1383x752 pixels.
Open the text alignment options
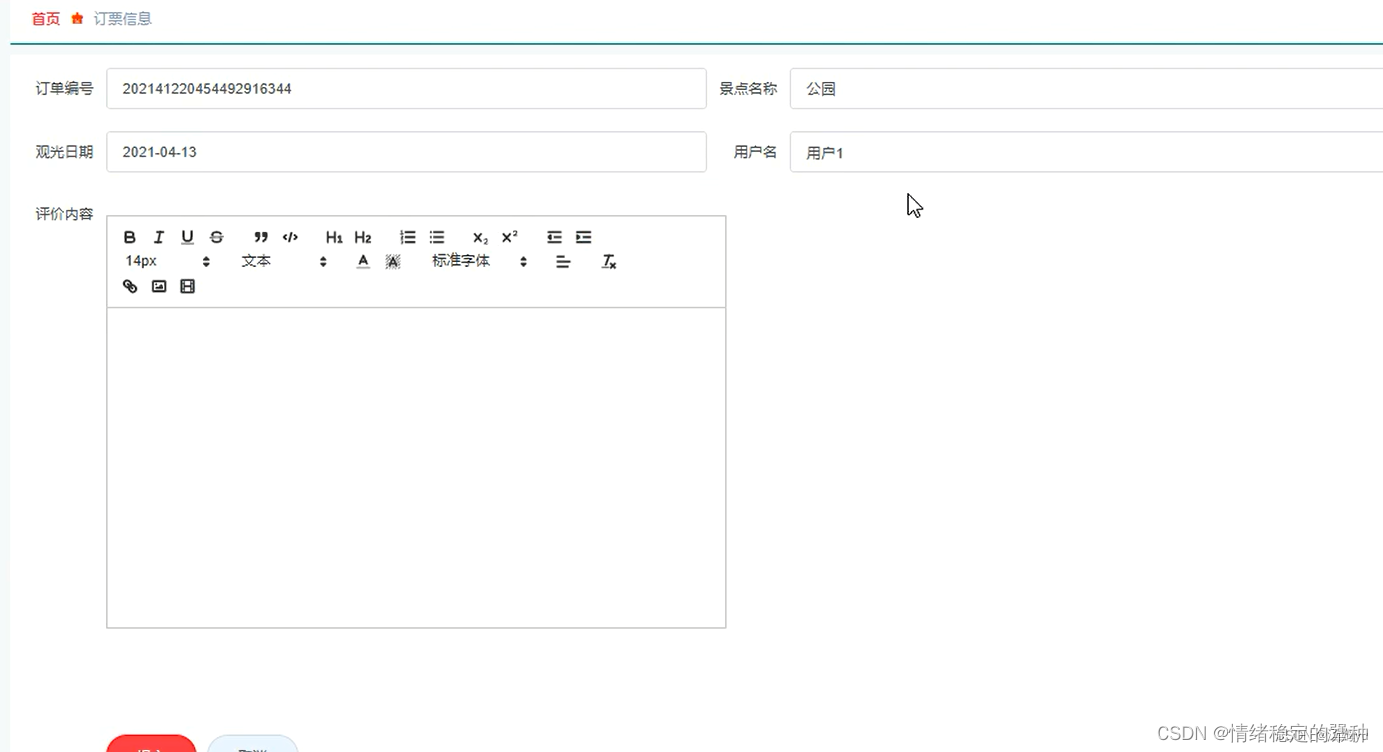(563, 261)
